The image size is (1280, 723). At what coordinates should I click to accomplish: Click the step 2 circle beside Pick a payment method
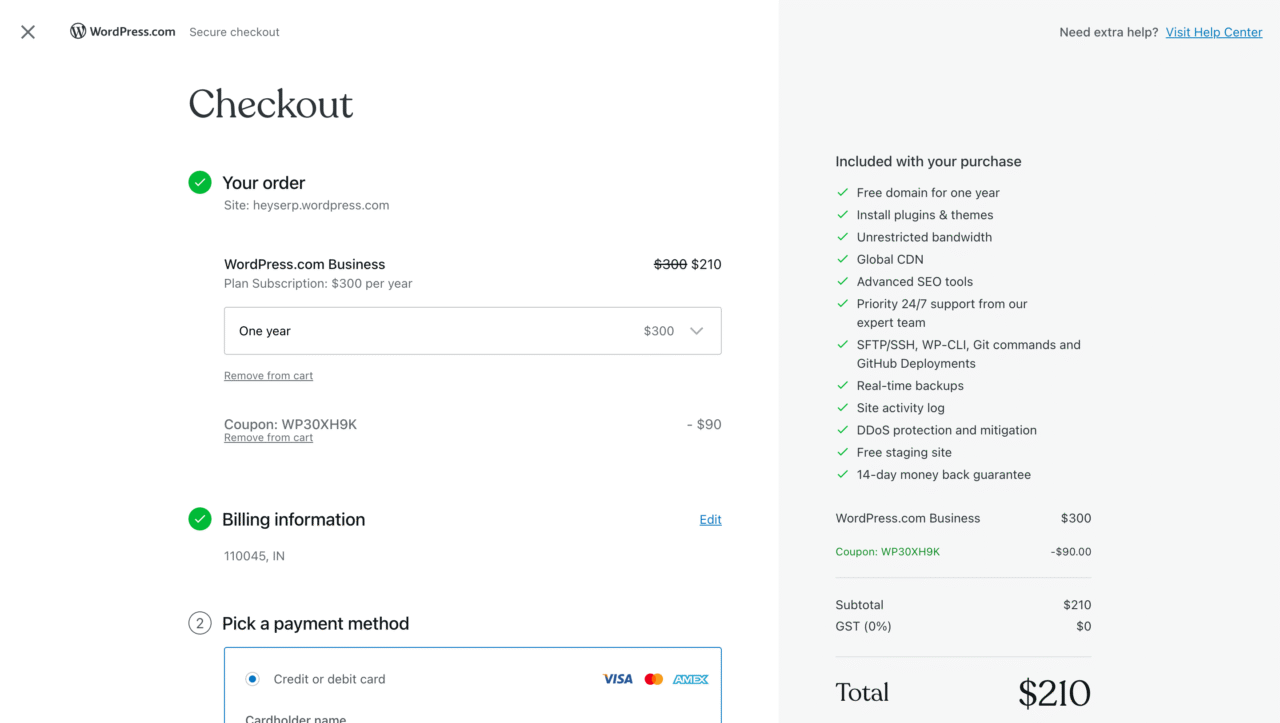(x=199, y=622)
